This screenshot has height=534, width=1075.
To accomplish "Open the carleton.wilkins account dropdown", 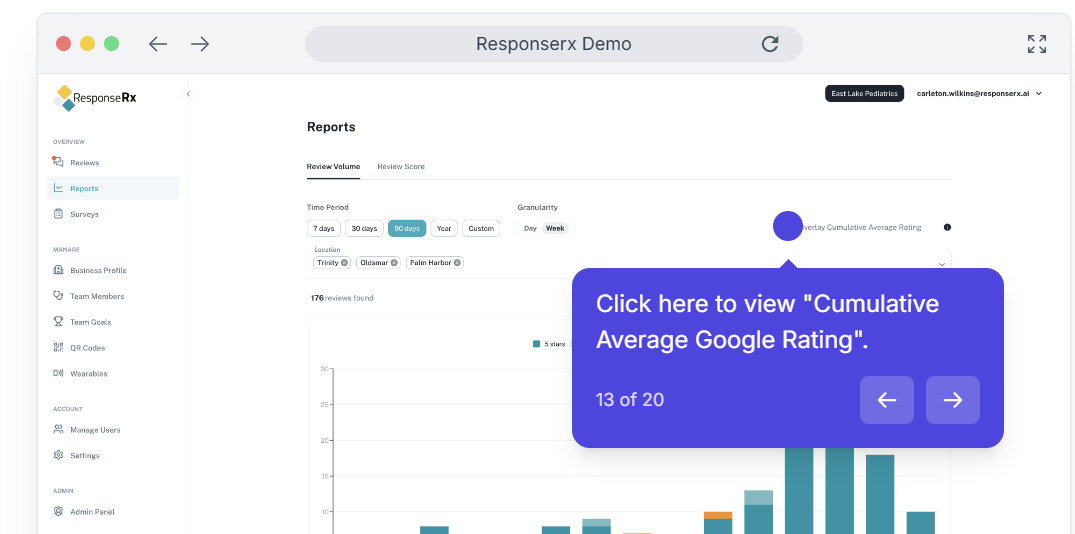I will tap(979, 93).
